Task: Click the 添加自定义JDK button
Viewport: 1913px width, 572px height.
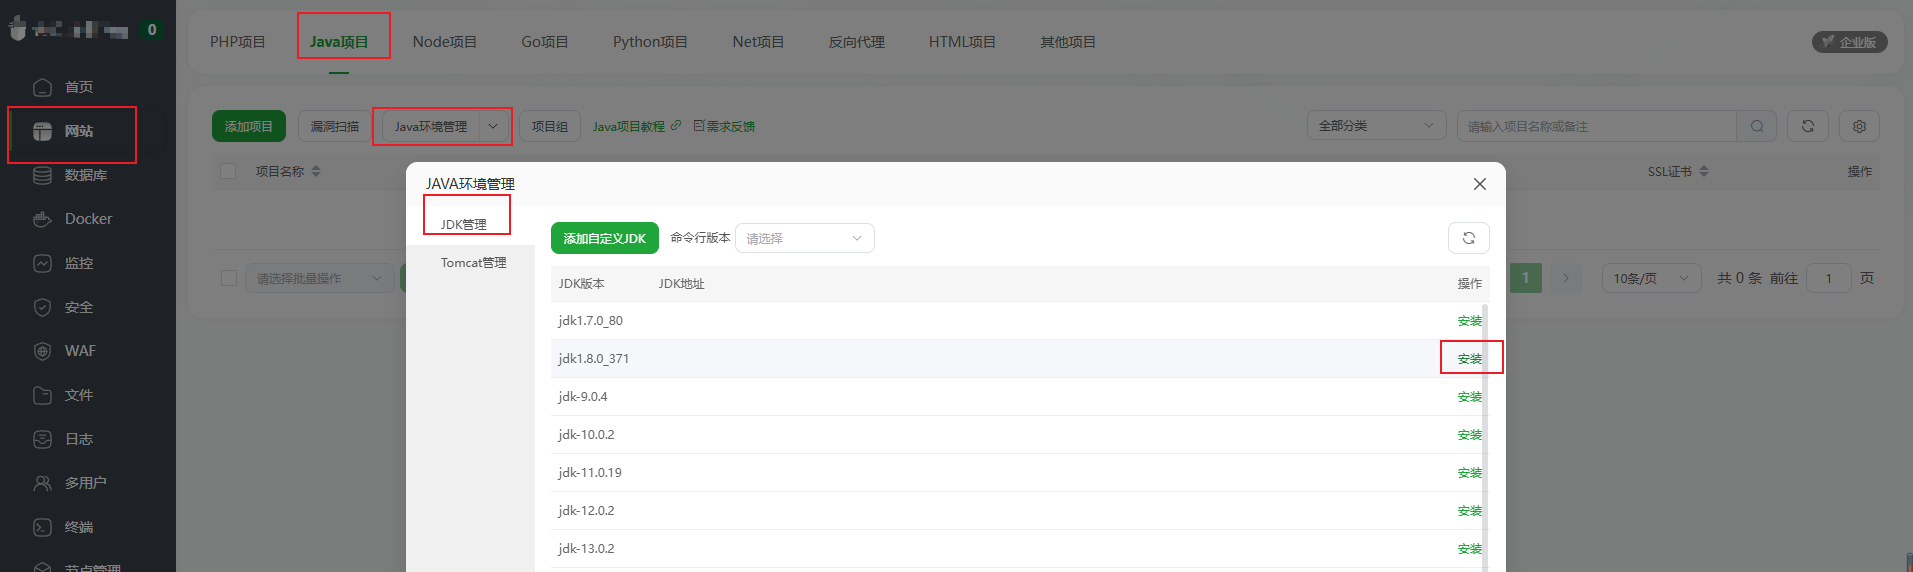Action: point(604,238)
